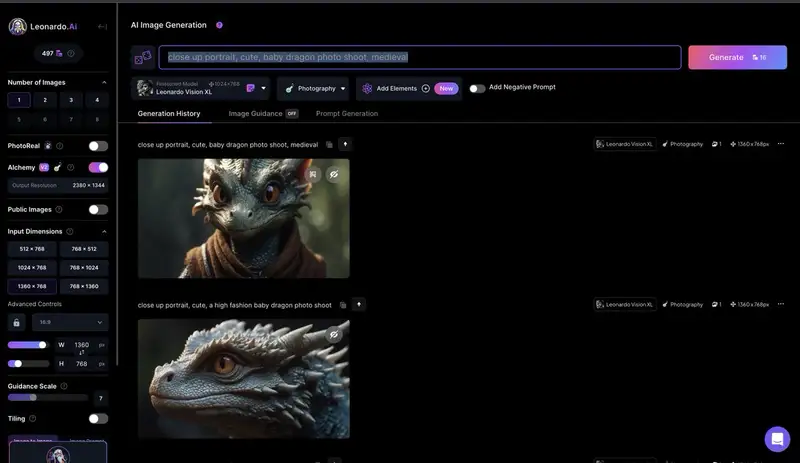Open Guidance Scale info icon
The image size is (800, 463).
[64, 386]
